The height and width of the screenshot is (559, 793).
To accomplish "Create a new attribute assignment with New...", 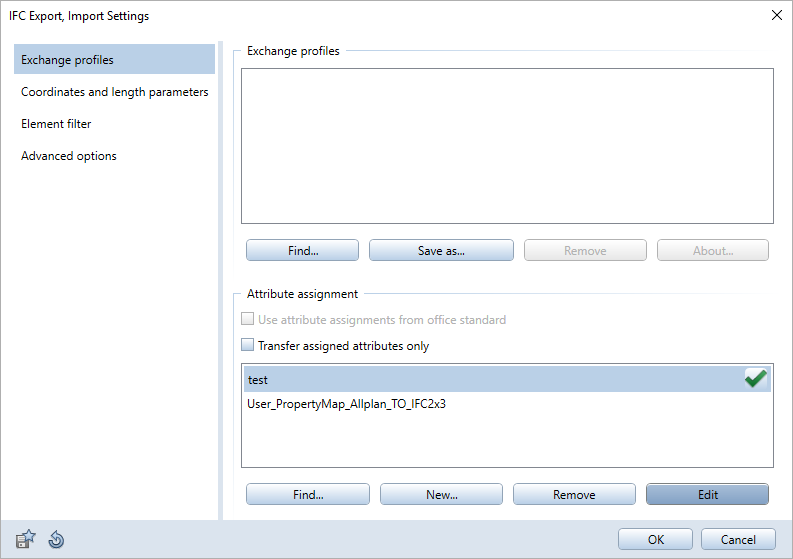I will point(441,495).
